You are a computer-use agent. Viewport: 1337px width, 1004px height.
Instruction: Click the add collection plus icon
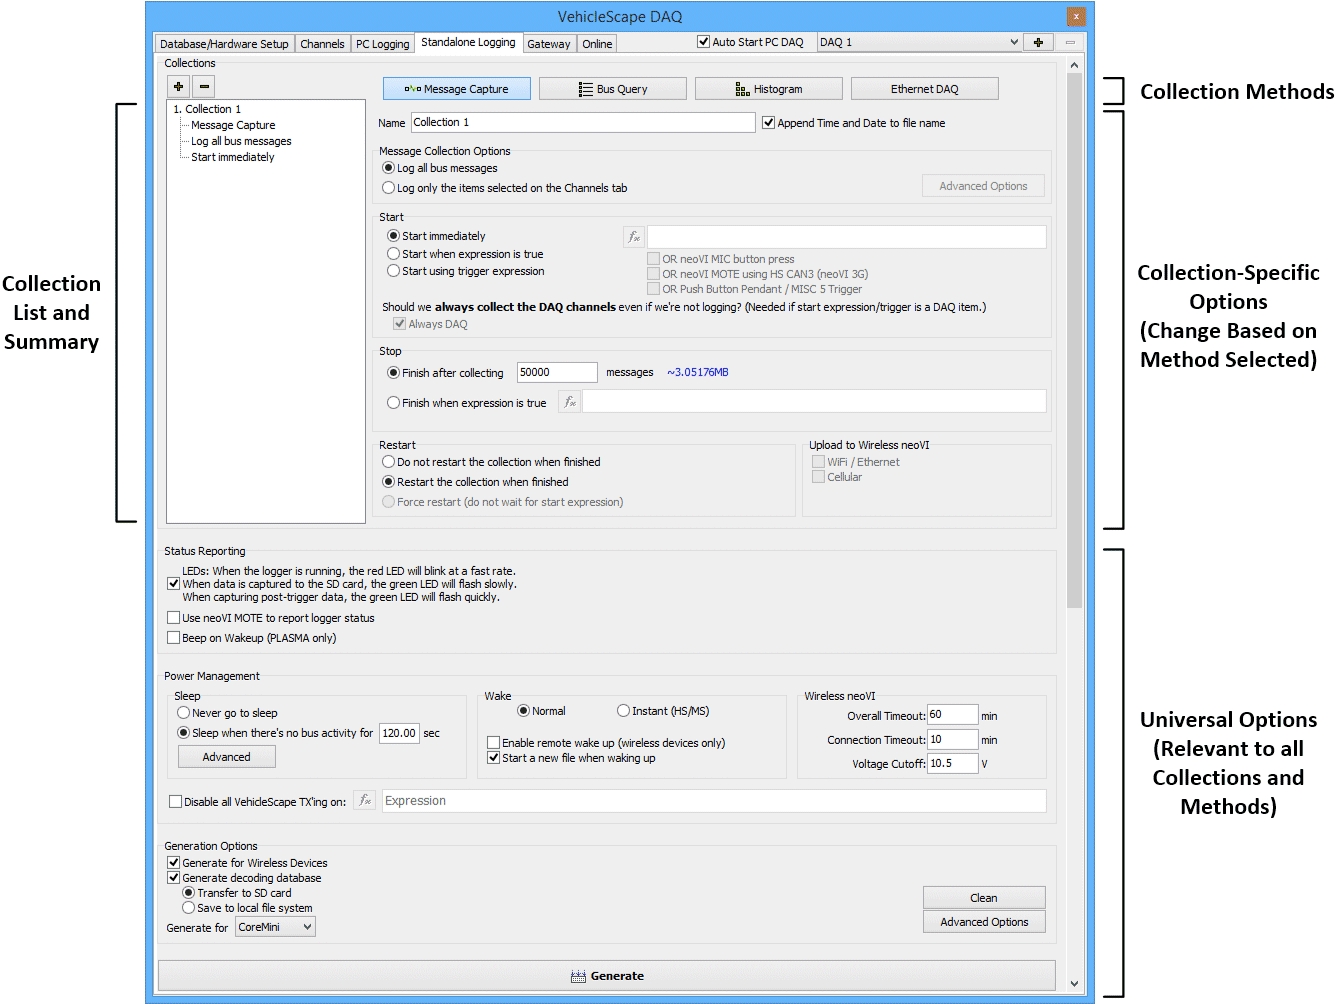(178, 87)
